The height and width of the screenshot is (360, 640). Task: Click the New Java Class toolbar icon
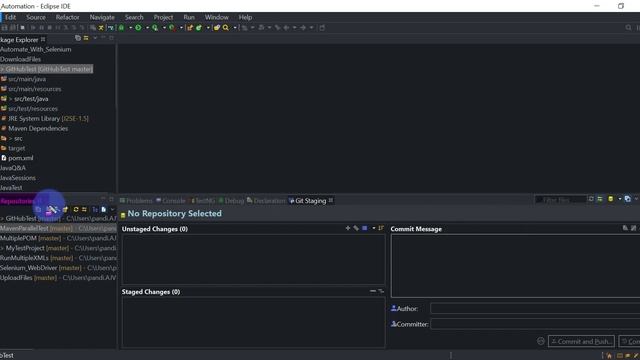click(199, 28)
